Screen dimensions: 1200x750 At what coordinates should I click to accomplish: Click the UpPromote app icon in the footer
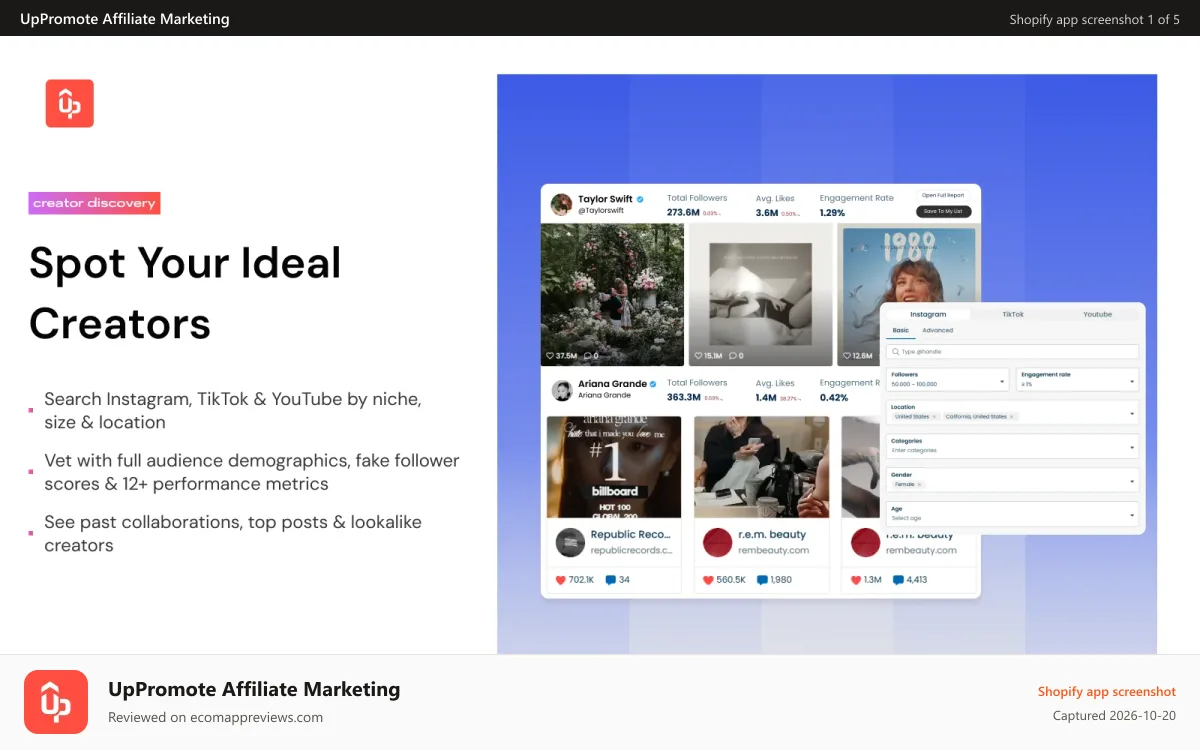click(x=56, y=702)
